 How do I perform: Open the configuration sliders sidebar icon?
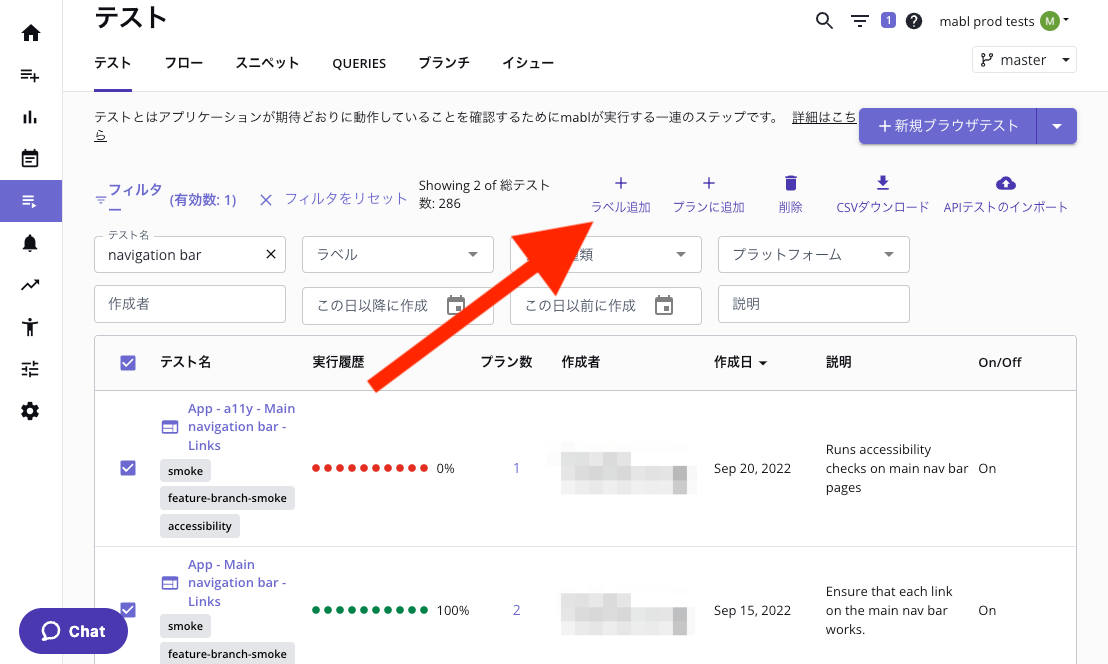(30, 369)
